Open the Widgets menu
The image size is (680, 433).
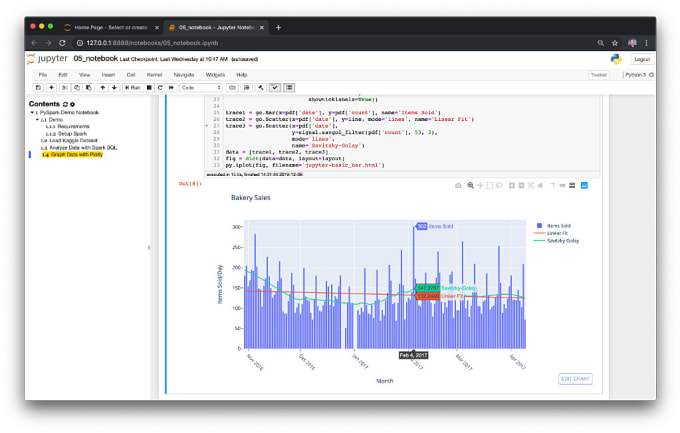tap(215, 75)
